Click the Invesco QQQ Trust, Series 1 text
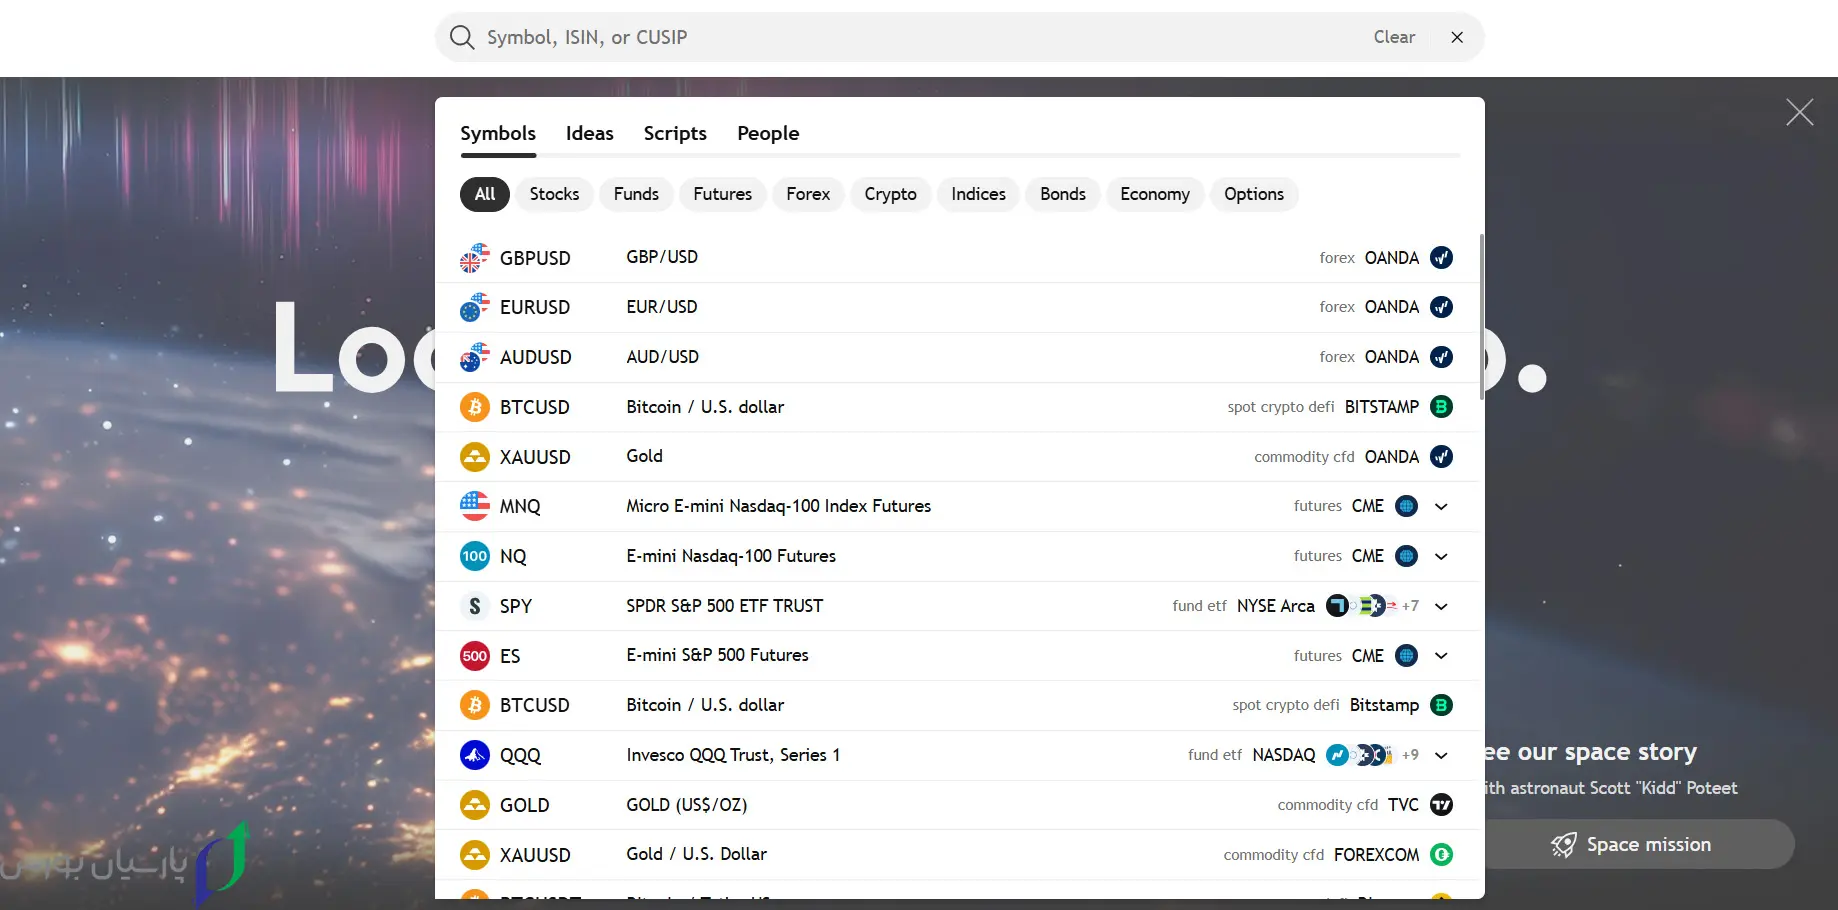1838x910 pixels. [x=733, y=755]
